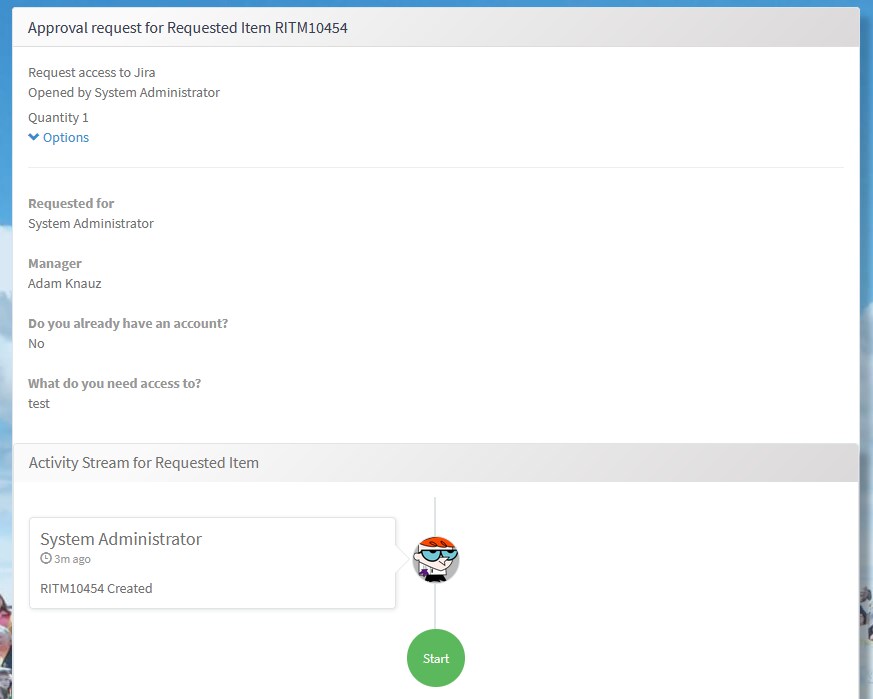Click the clock icon beside 3m ago
Screen dimensions: 873x699
pos(46,559)
